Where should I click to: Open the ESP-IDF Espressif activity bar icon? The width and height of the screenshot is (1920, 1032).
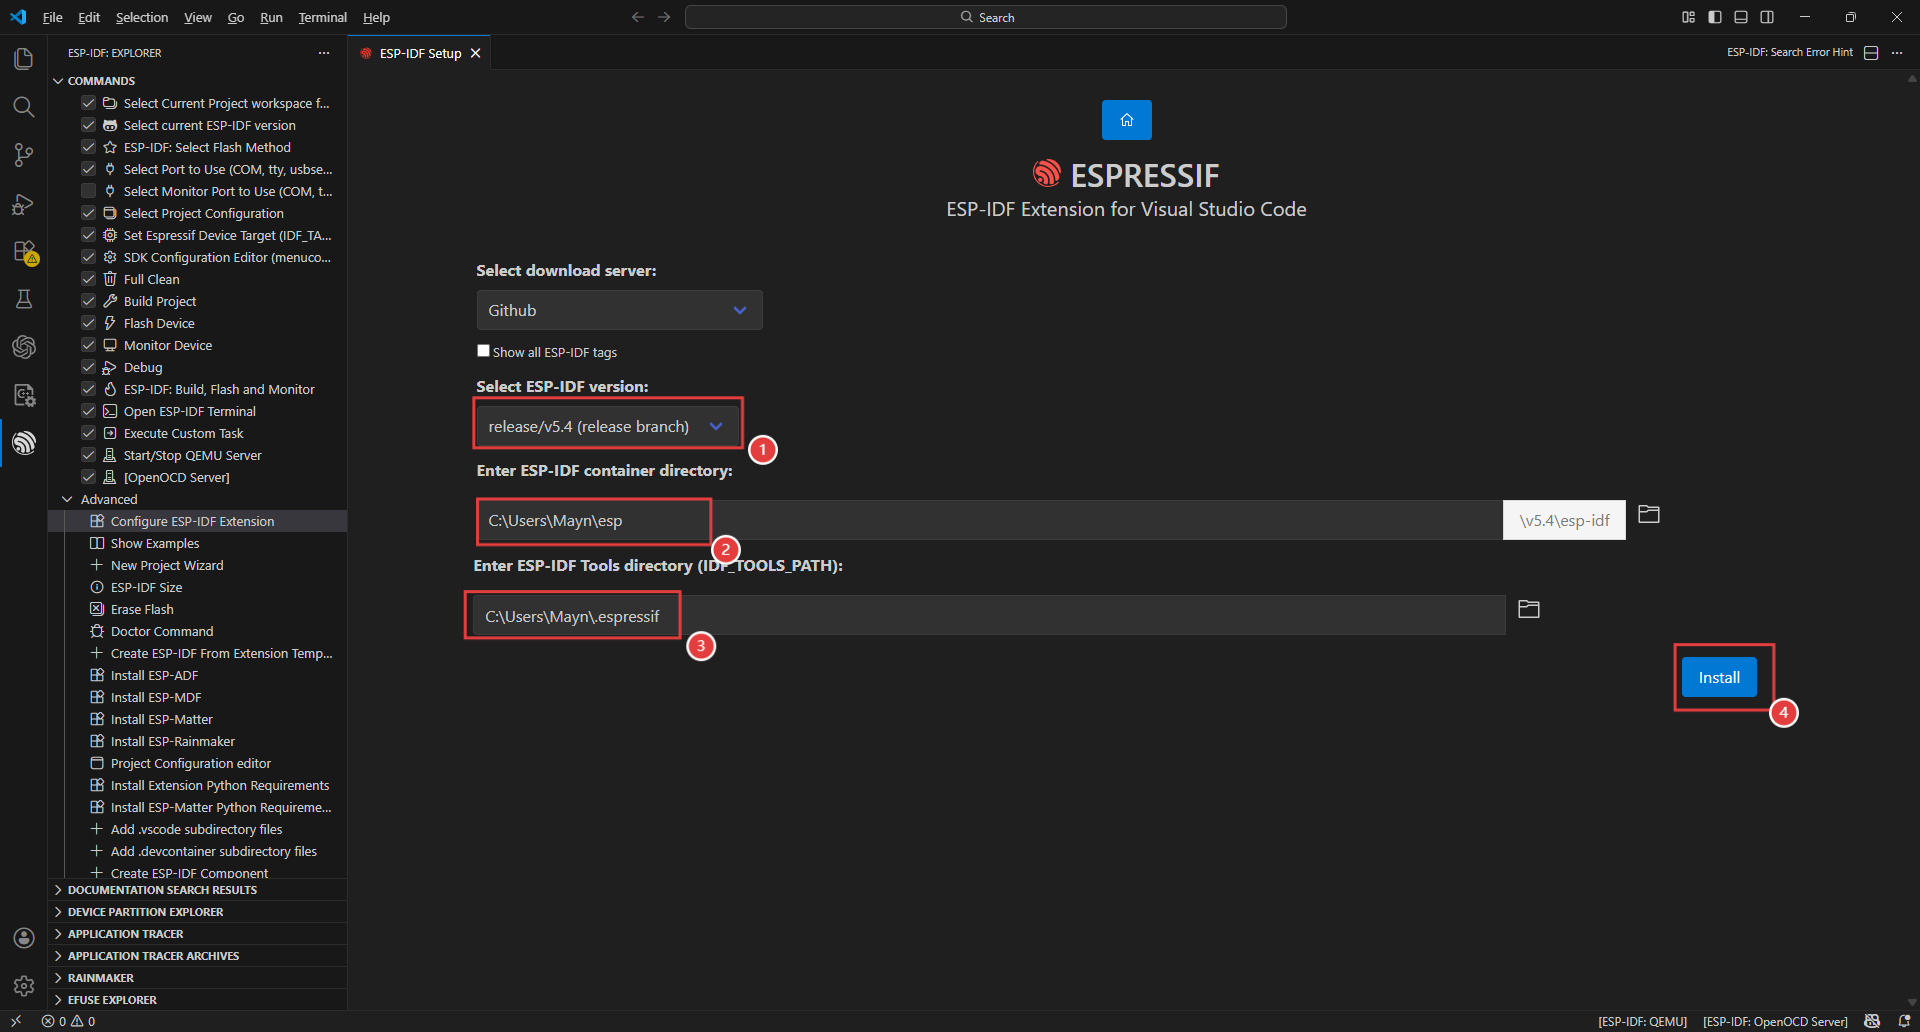click(24, 443)
